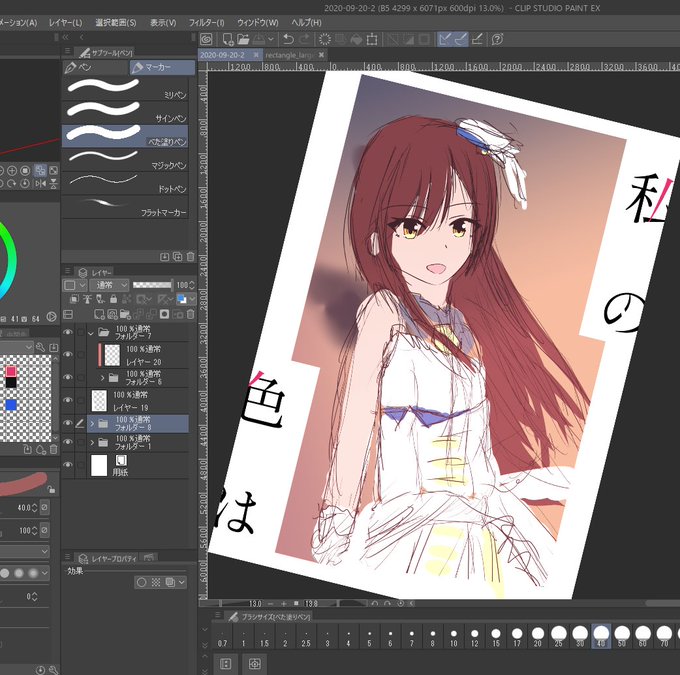This screenshot has height=675, width=680.
Task: Open the blending mode dropdown showing 通常
Action: pyautogui.click(x=109, y=285)
